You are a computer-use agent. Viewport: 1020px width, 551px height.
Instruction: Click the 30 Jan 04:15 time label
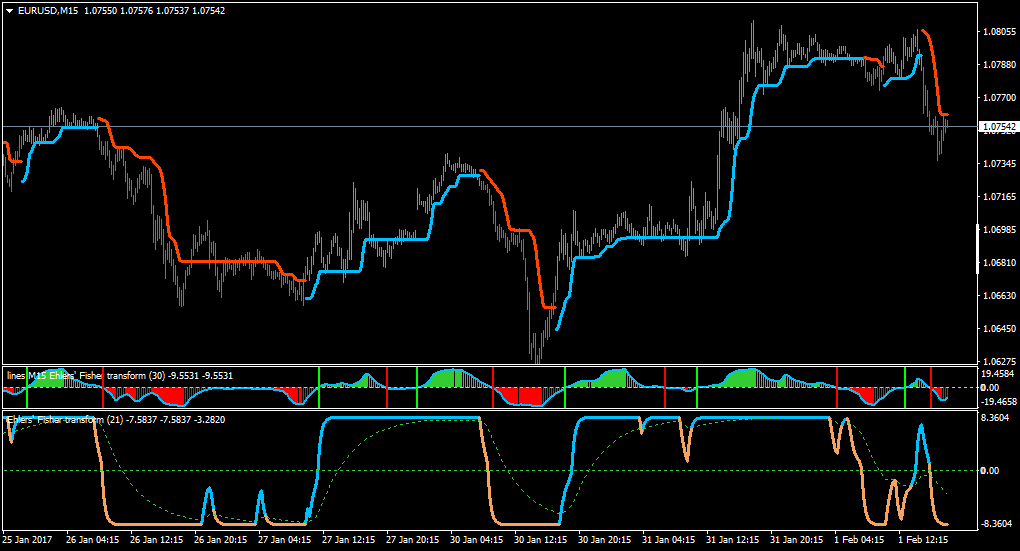477,539
